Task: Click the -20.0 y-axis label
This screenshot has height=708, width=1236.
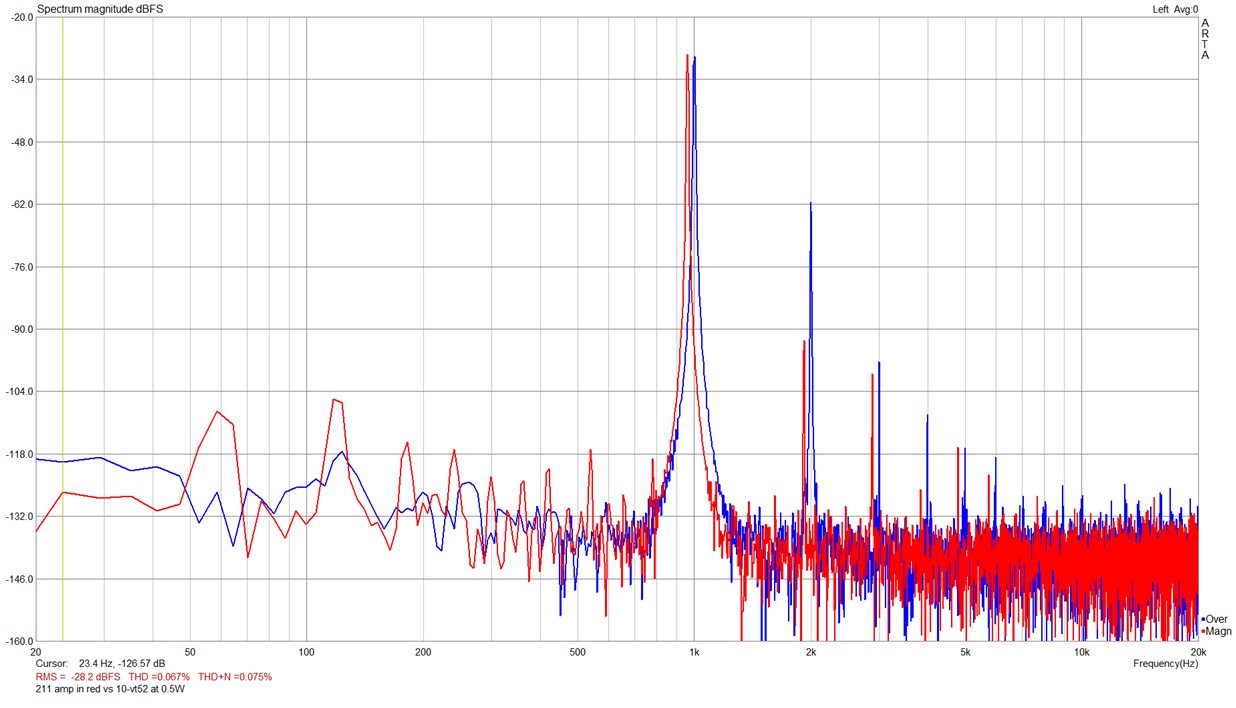Action: pos(21,17)
